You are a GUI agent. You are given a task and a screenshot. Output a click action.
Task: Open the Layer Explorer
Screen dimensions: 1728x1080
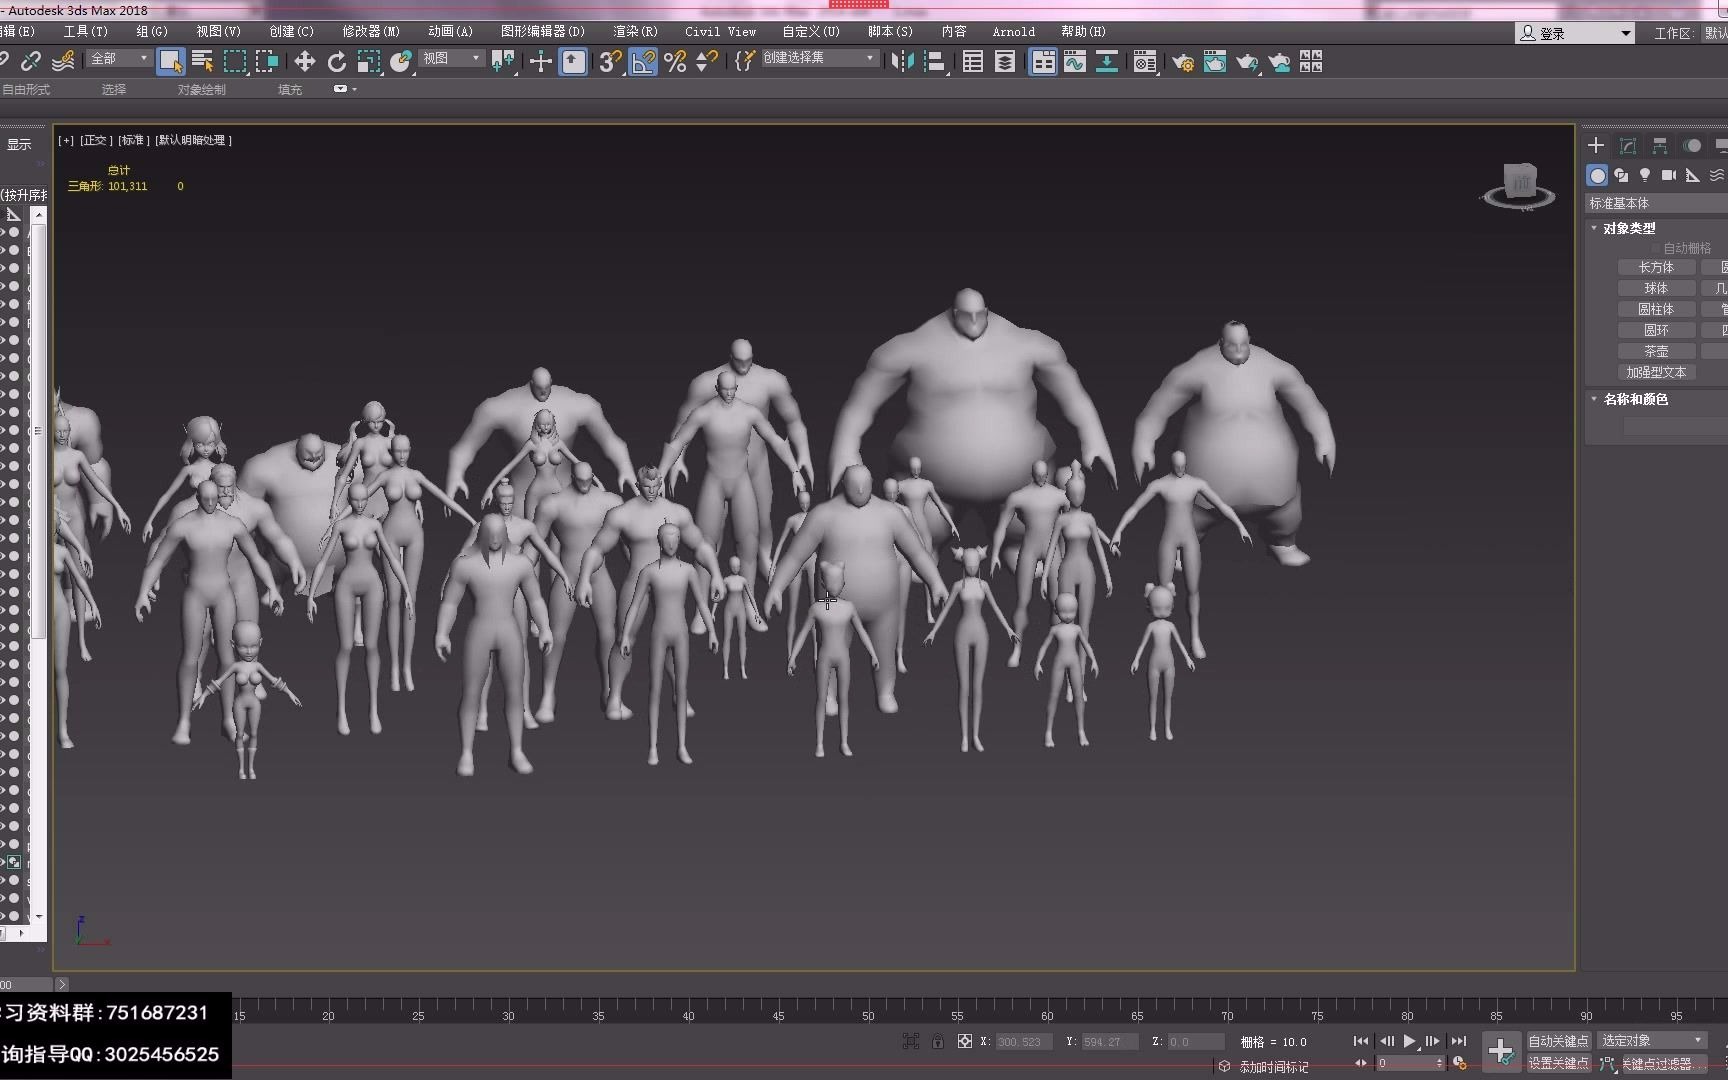coord(1005,62)
